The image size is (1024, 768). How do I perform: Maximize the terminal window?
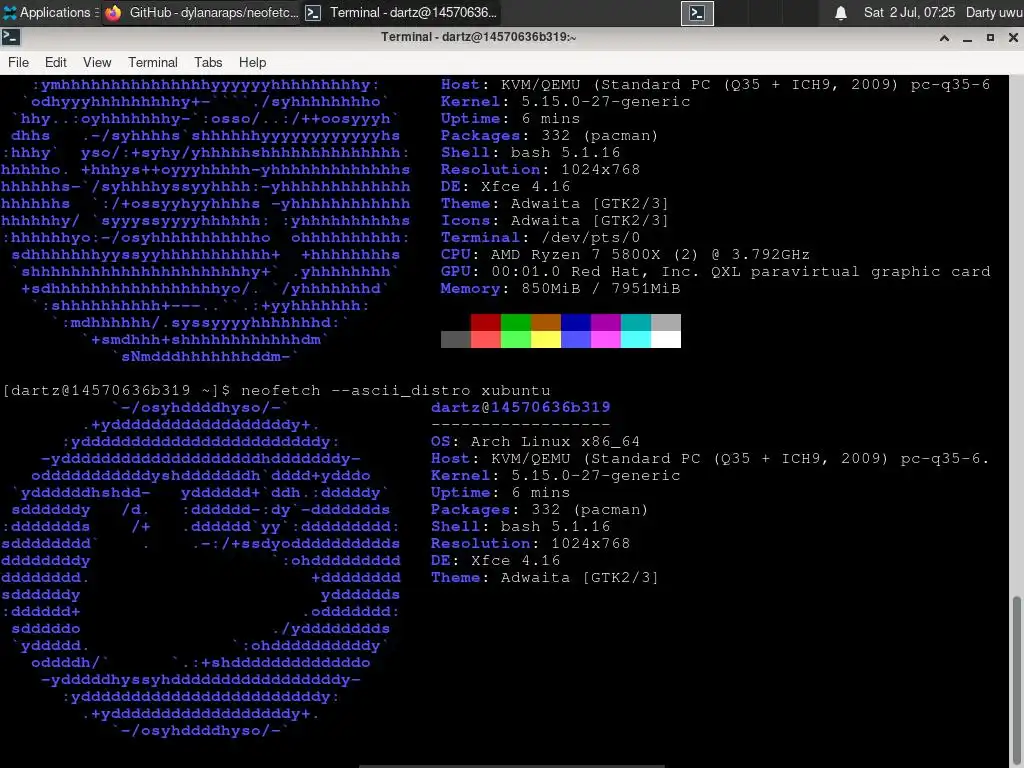pos(990,38)
